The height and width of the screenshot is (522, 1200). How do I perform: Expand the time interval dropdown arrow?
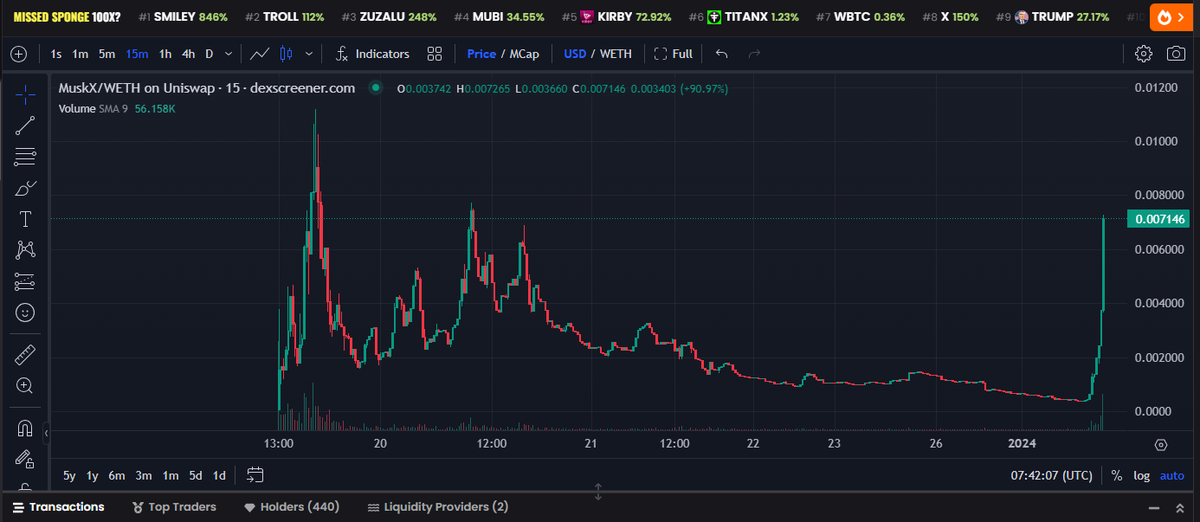point(230,54)
